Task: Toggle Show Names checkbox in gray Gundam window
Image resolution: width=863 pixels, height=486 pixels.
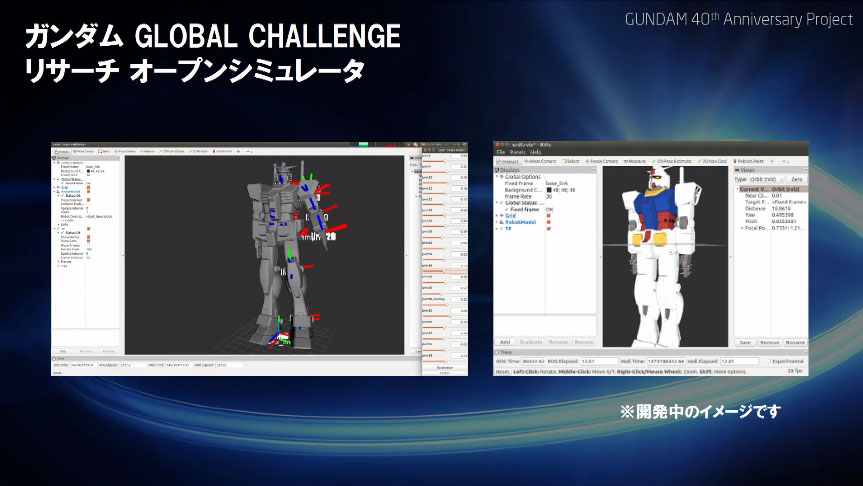Action: (88, 237)
